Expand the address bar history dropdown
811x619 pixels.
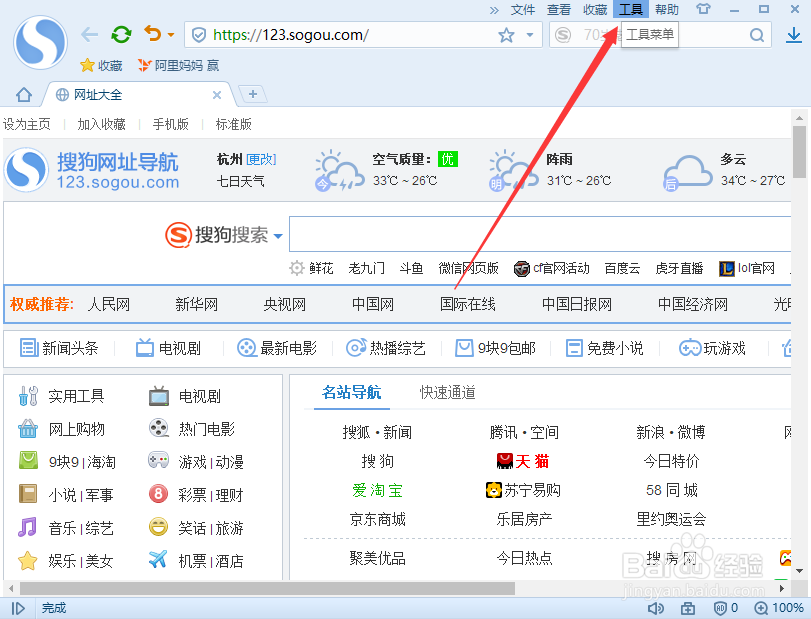coord(530,35)
